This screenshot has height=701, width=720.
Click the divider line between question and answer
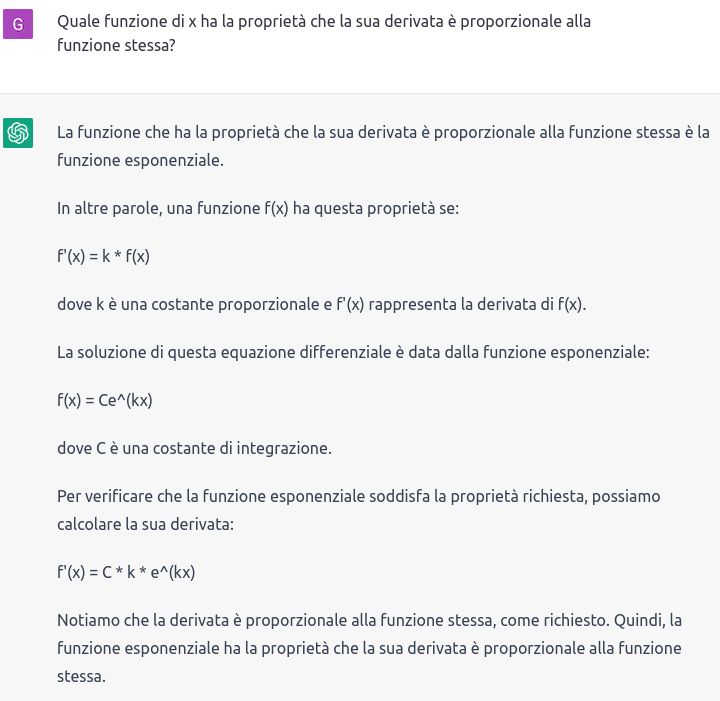tap(360, 94)
